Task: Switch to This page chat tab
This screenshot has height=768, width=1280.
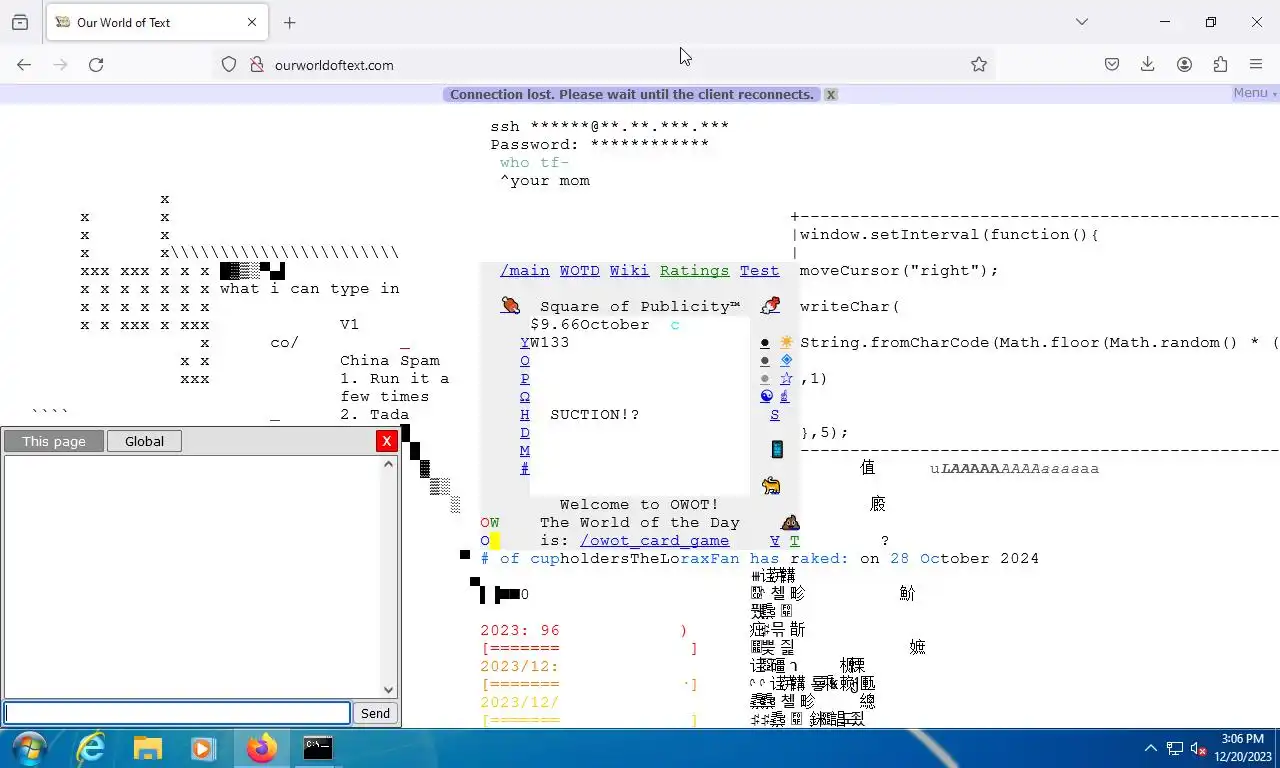Action: [54, 441]
